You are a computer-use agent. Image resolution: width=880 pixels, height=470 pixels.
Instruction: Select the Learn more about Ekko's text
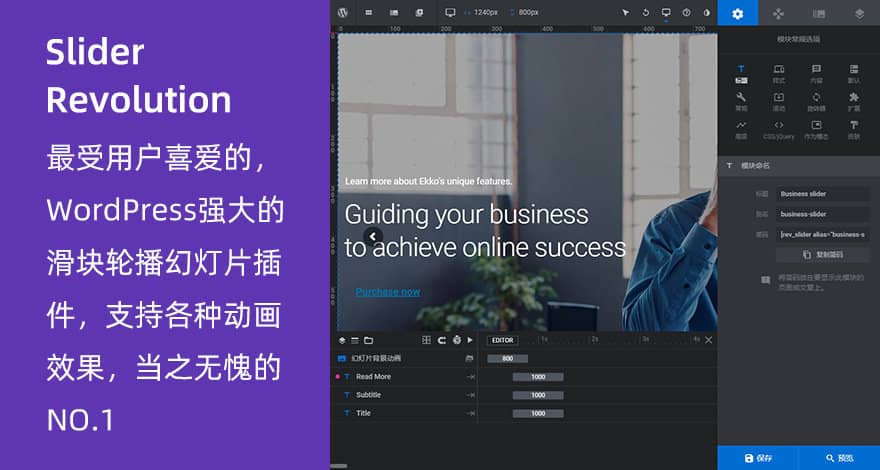pyautogui.click(x=428, y=181)
